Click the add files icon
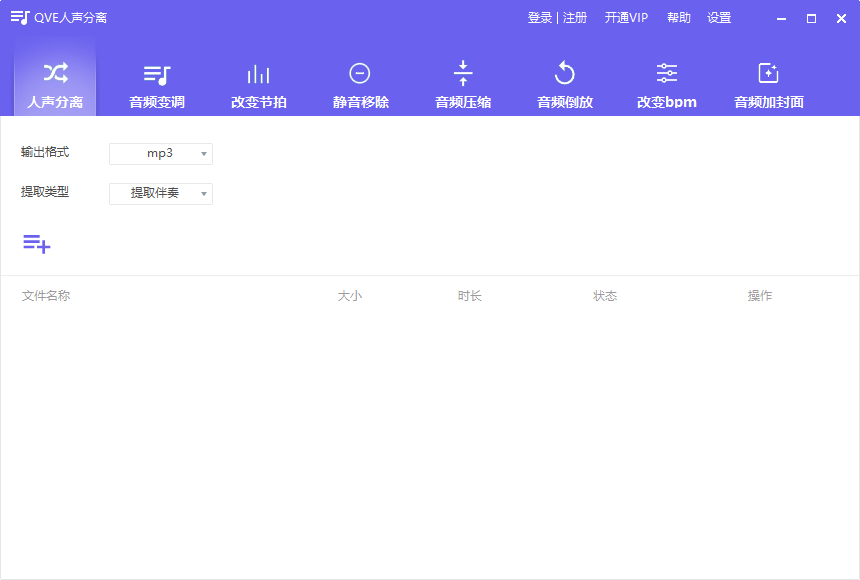860x580 pixels. pyautogui.click(x=37, y=243)
